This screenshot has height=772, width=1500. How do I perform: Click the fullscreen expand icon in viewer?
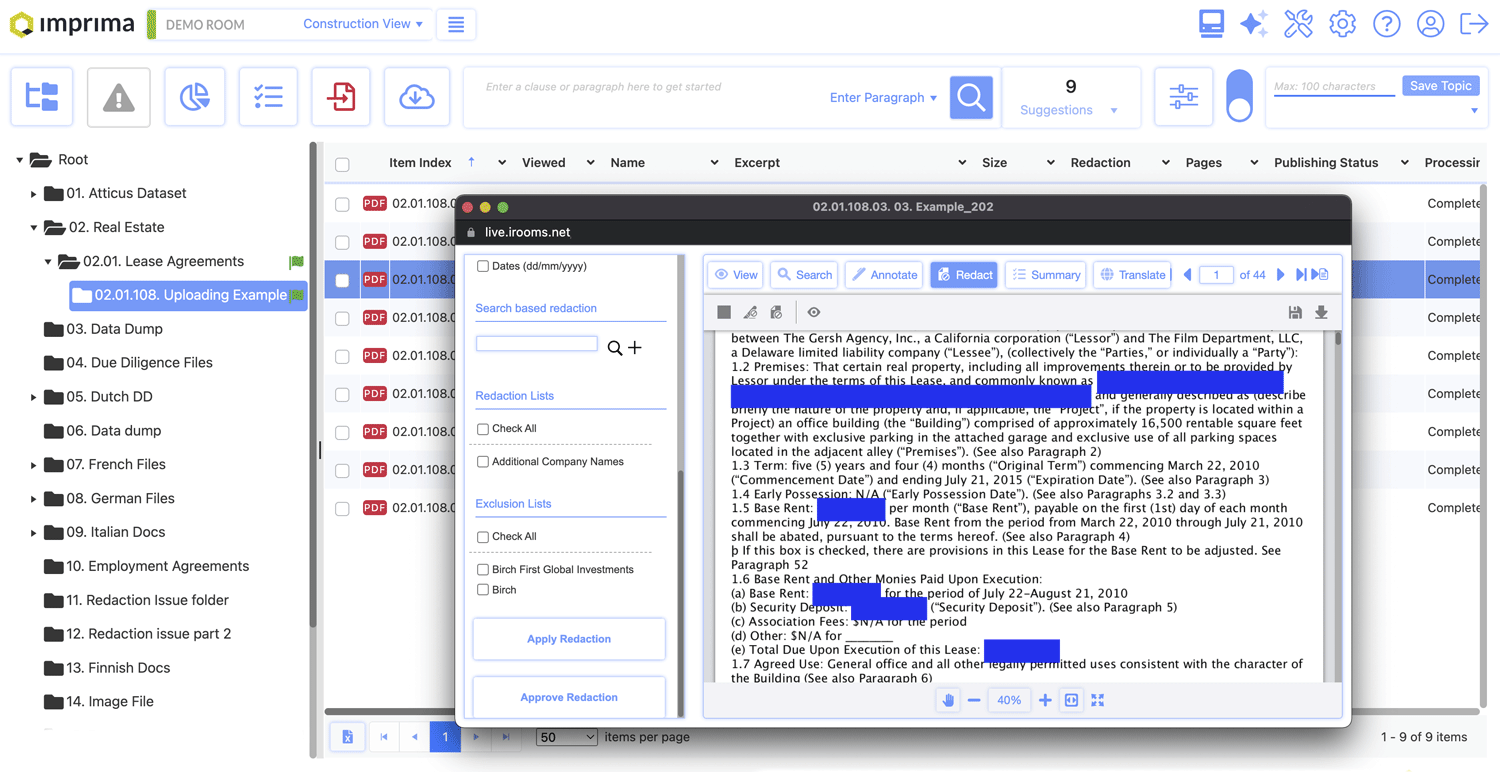1098,700
